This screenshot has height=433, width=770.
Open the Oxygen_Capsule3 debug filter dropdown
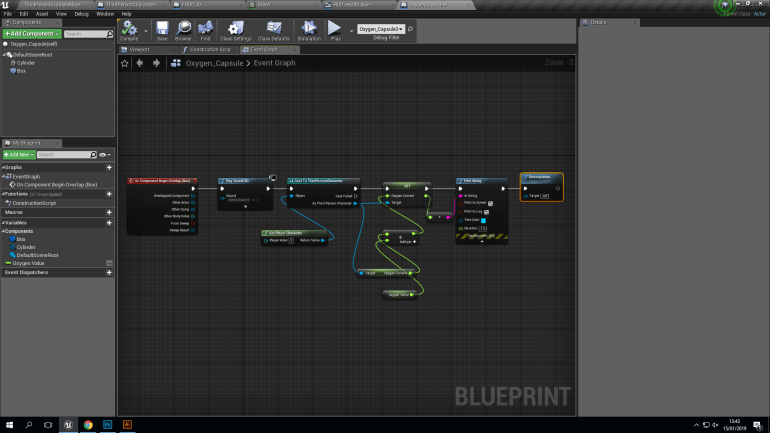[x=381, y=29]
